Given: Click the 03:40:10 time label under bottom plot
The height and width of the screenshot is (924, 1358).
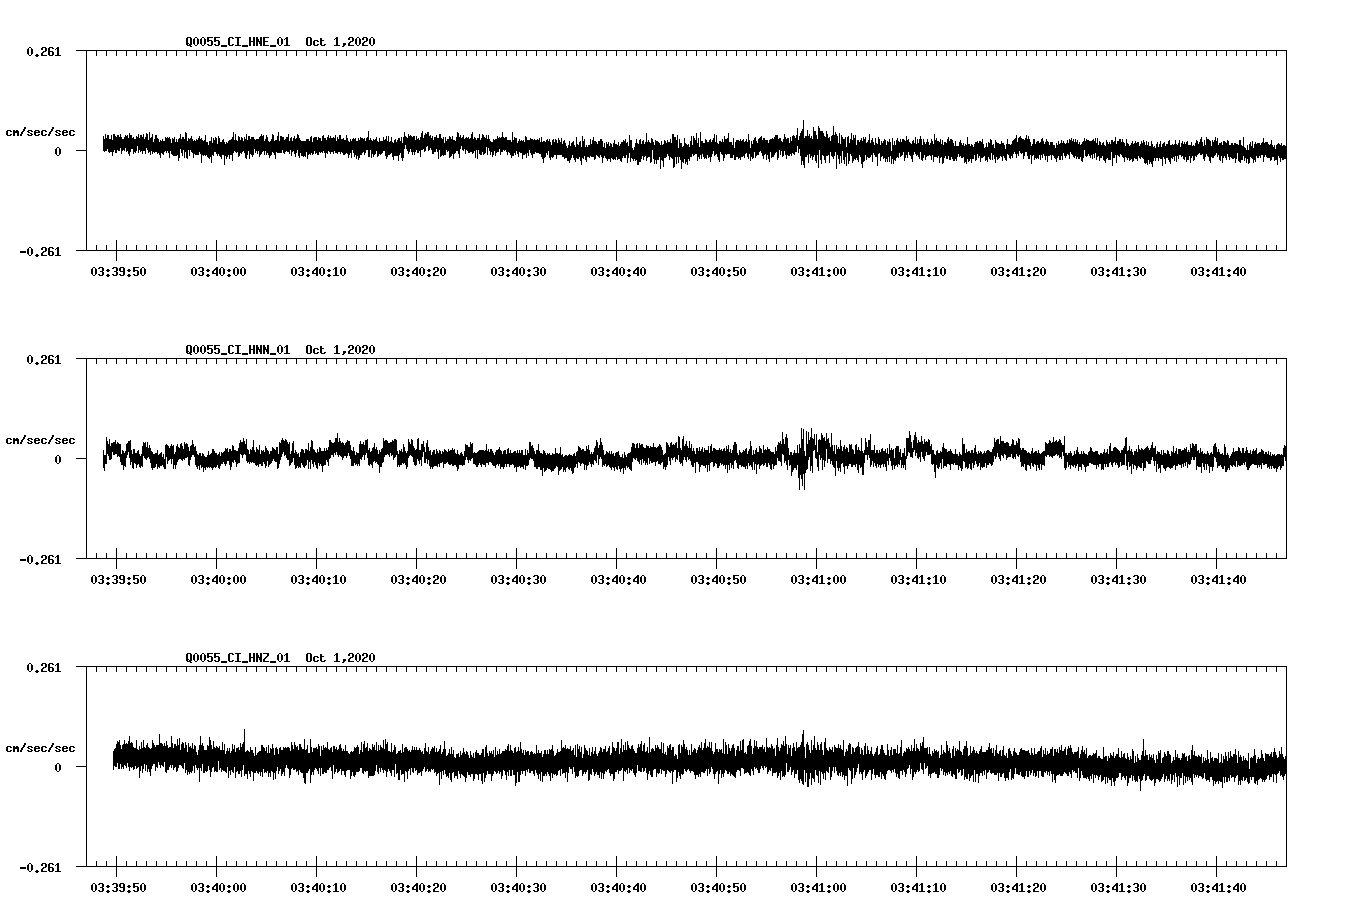Looking at the screenshot, I should pos(319,888).
